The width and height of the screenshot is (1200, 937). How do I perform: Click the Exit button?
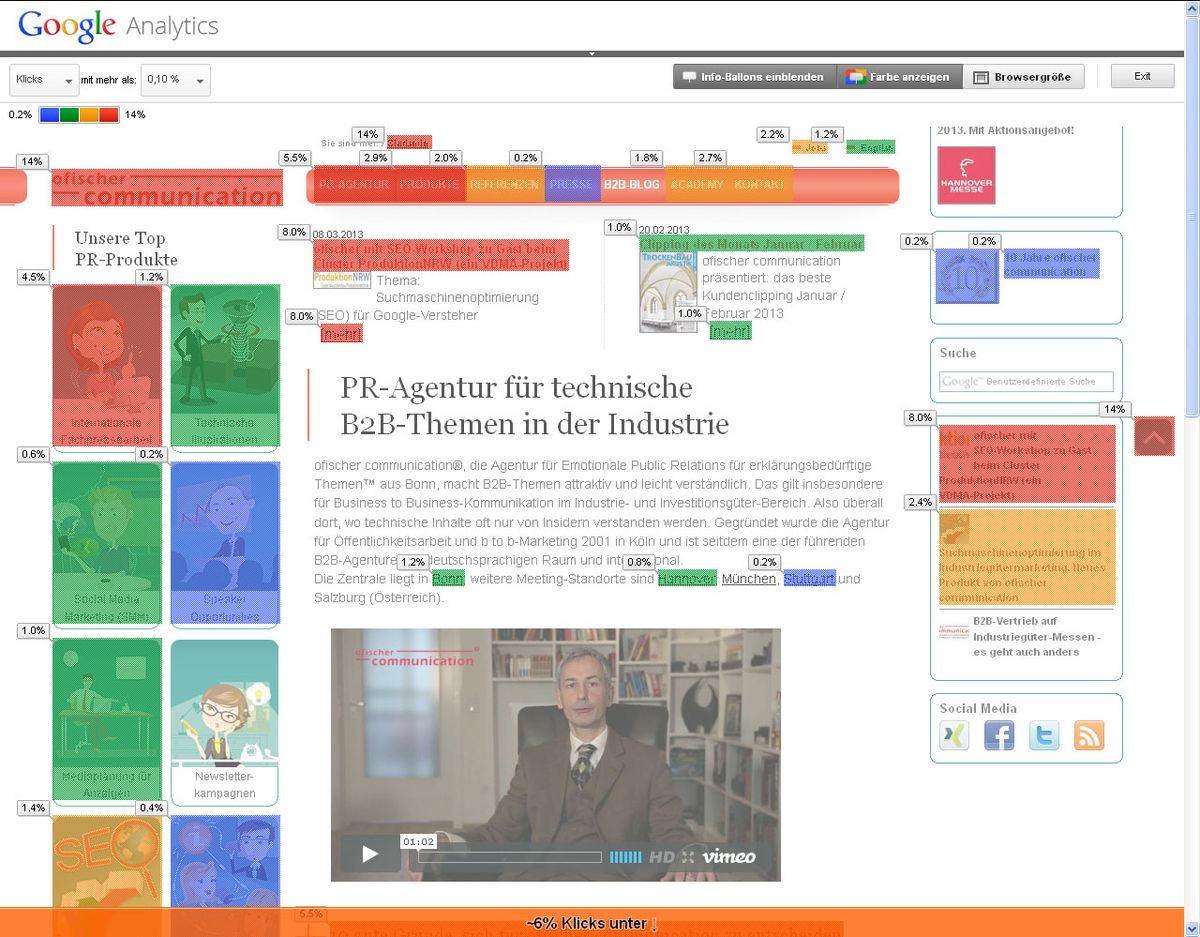point(1142,77)
